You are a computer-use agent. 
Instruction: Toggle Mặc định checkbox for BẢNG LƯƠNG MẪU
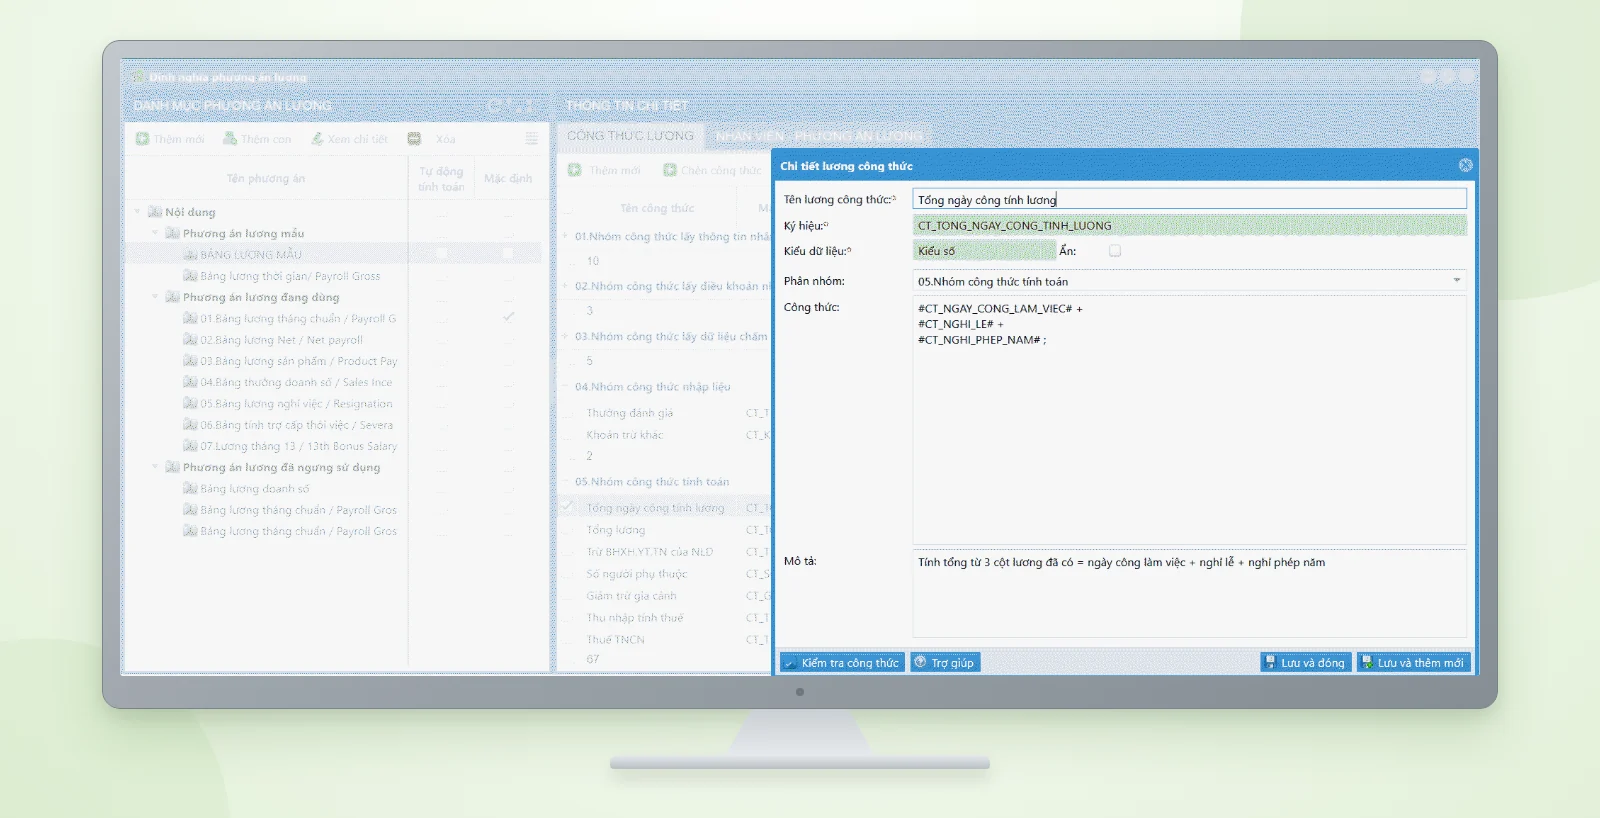(x=508, y=254)
